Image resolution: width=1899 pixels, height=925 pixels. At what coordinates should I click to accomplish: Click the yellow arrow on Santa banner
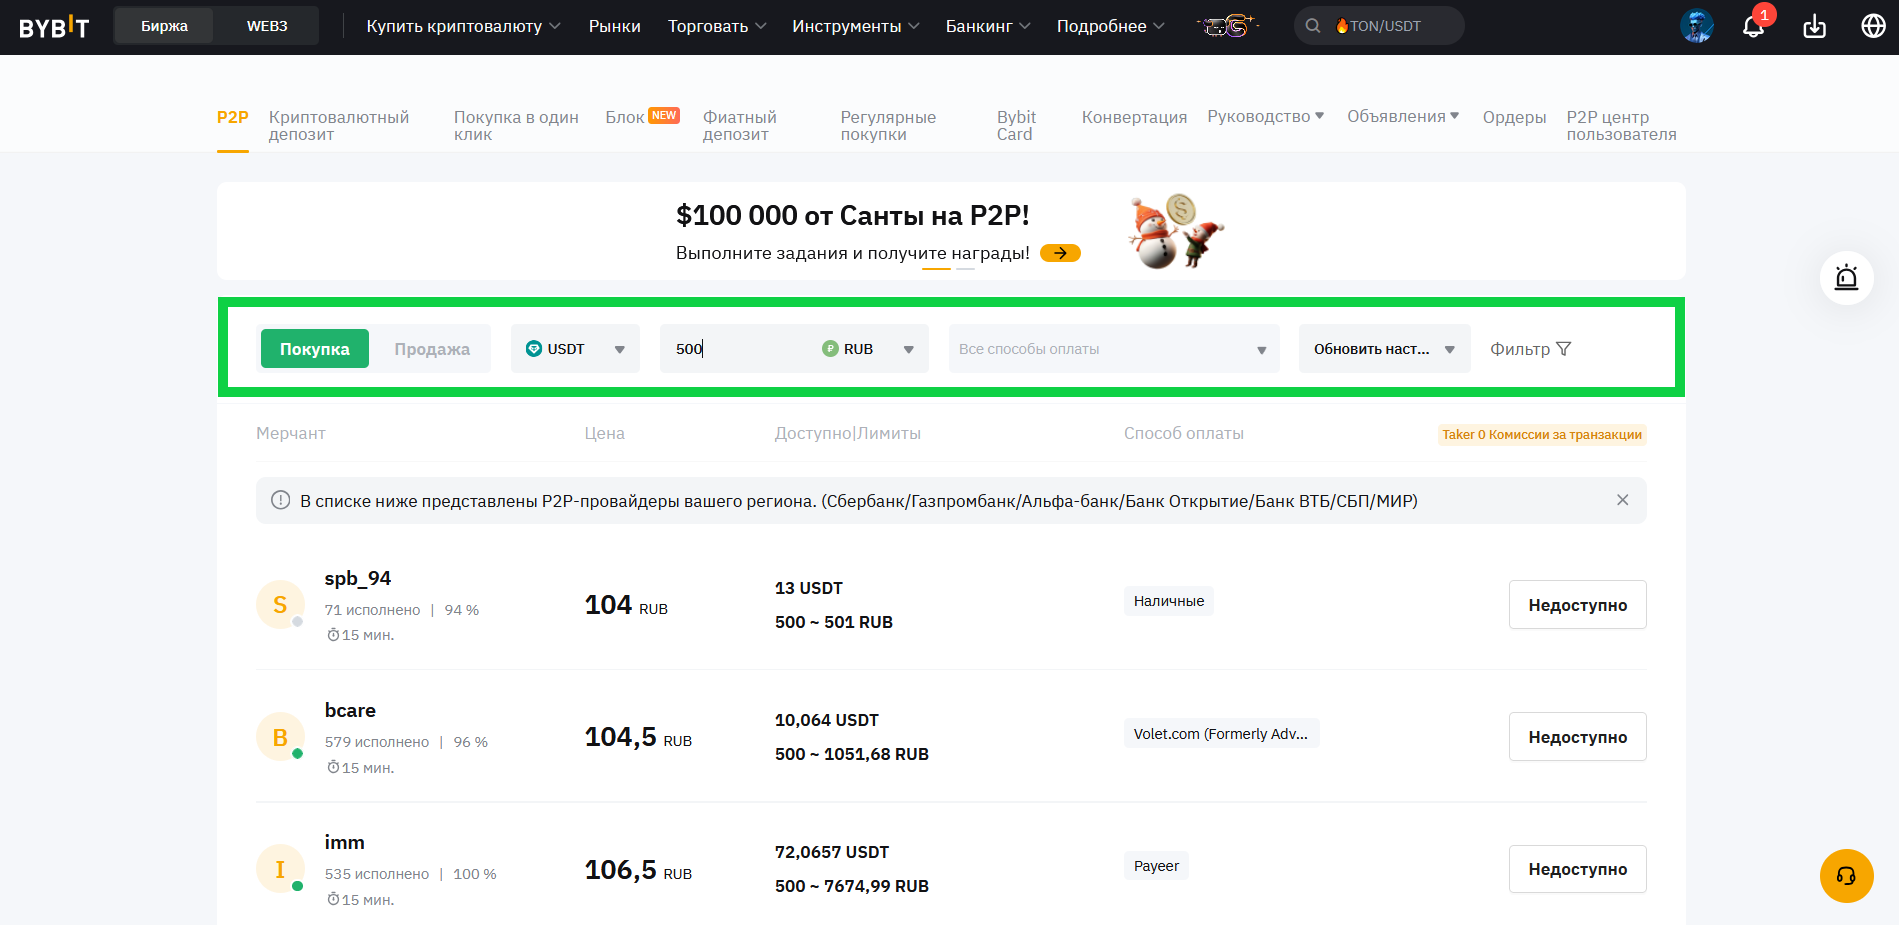coord(1060,253)
